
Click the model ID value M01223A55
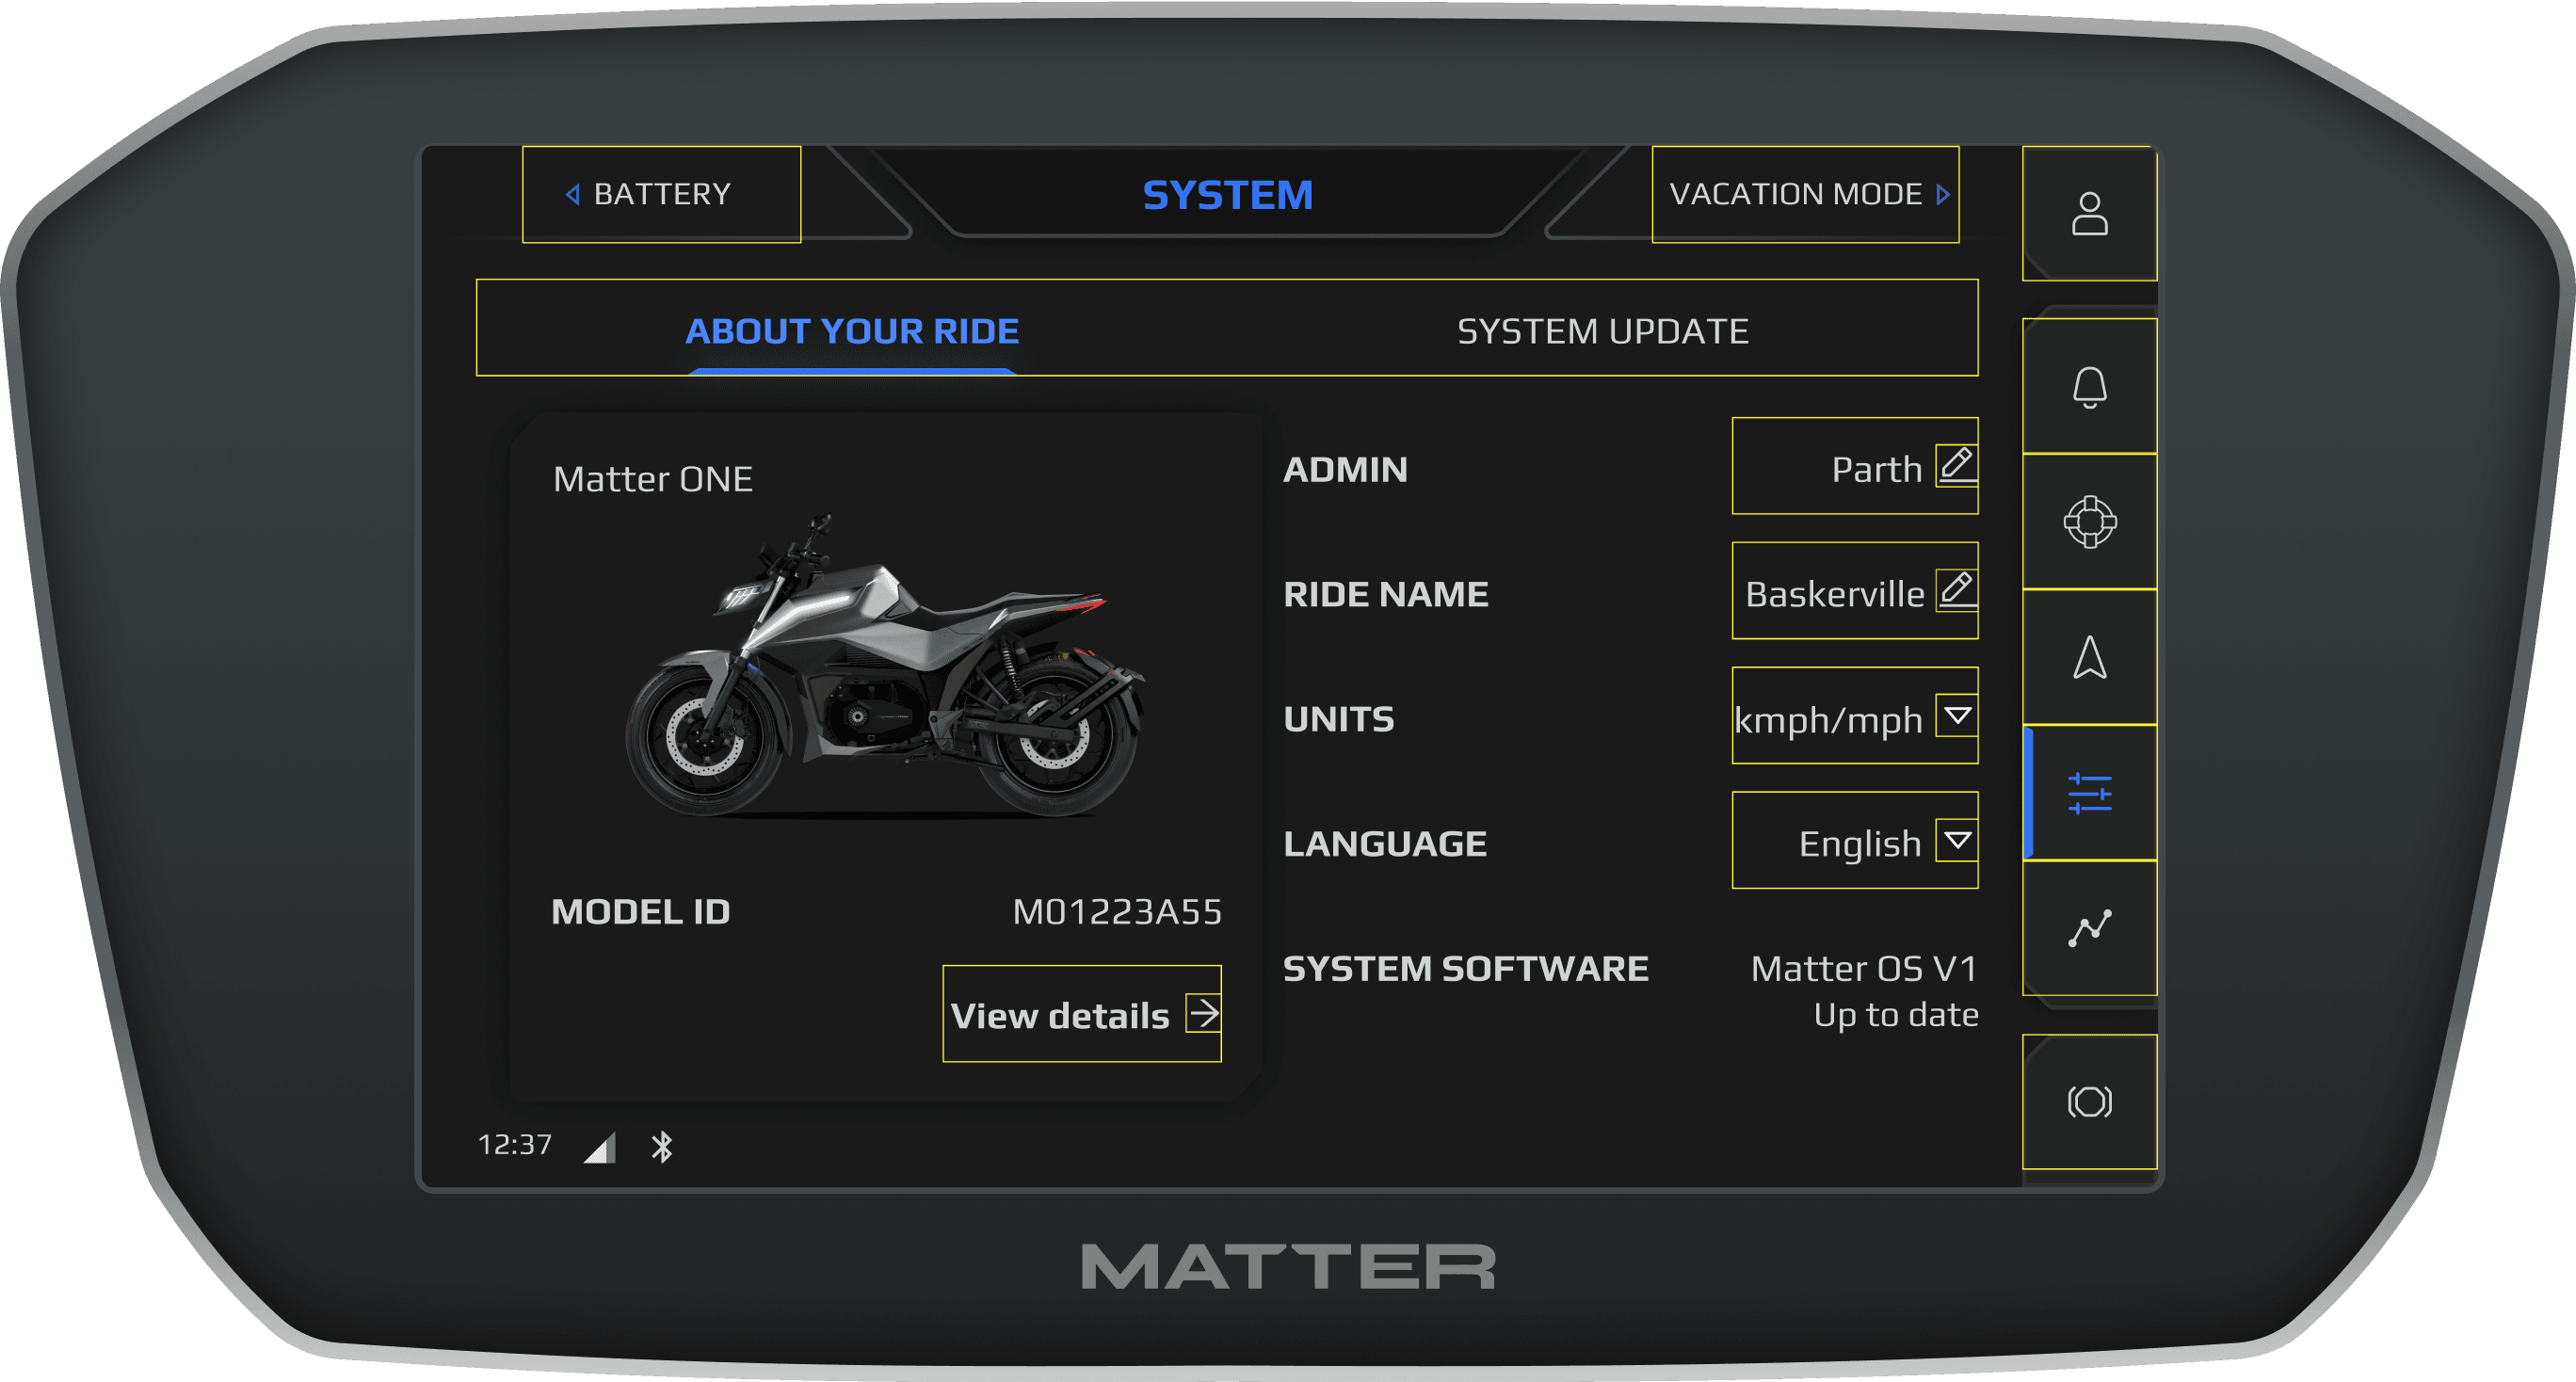tap(1117, 911)
